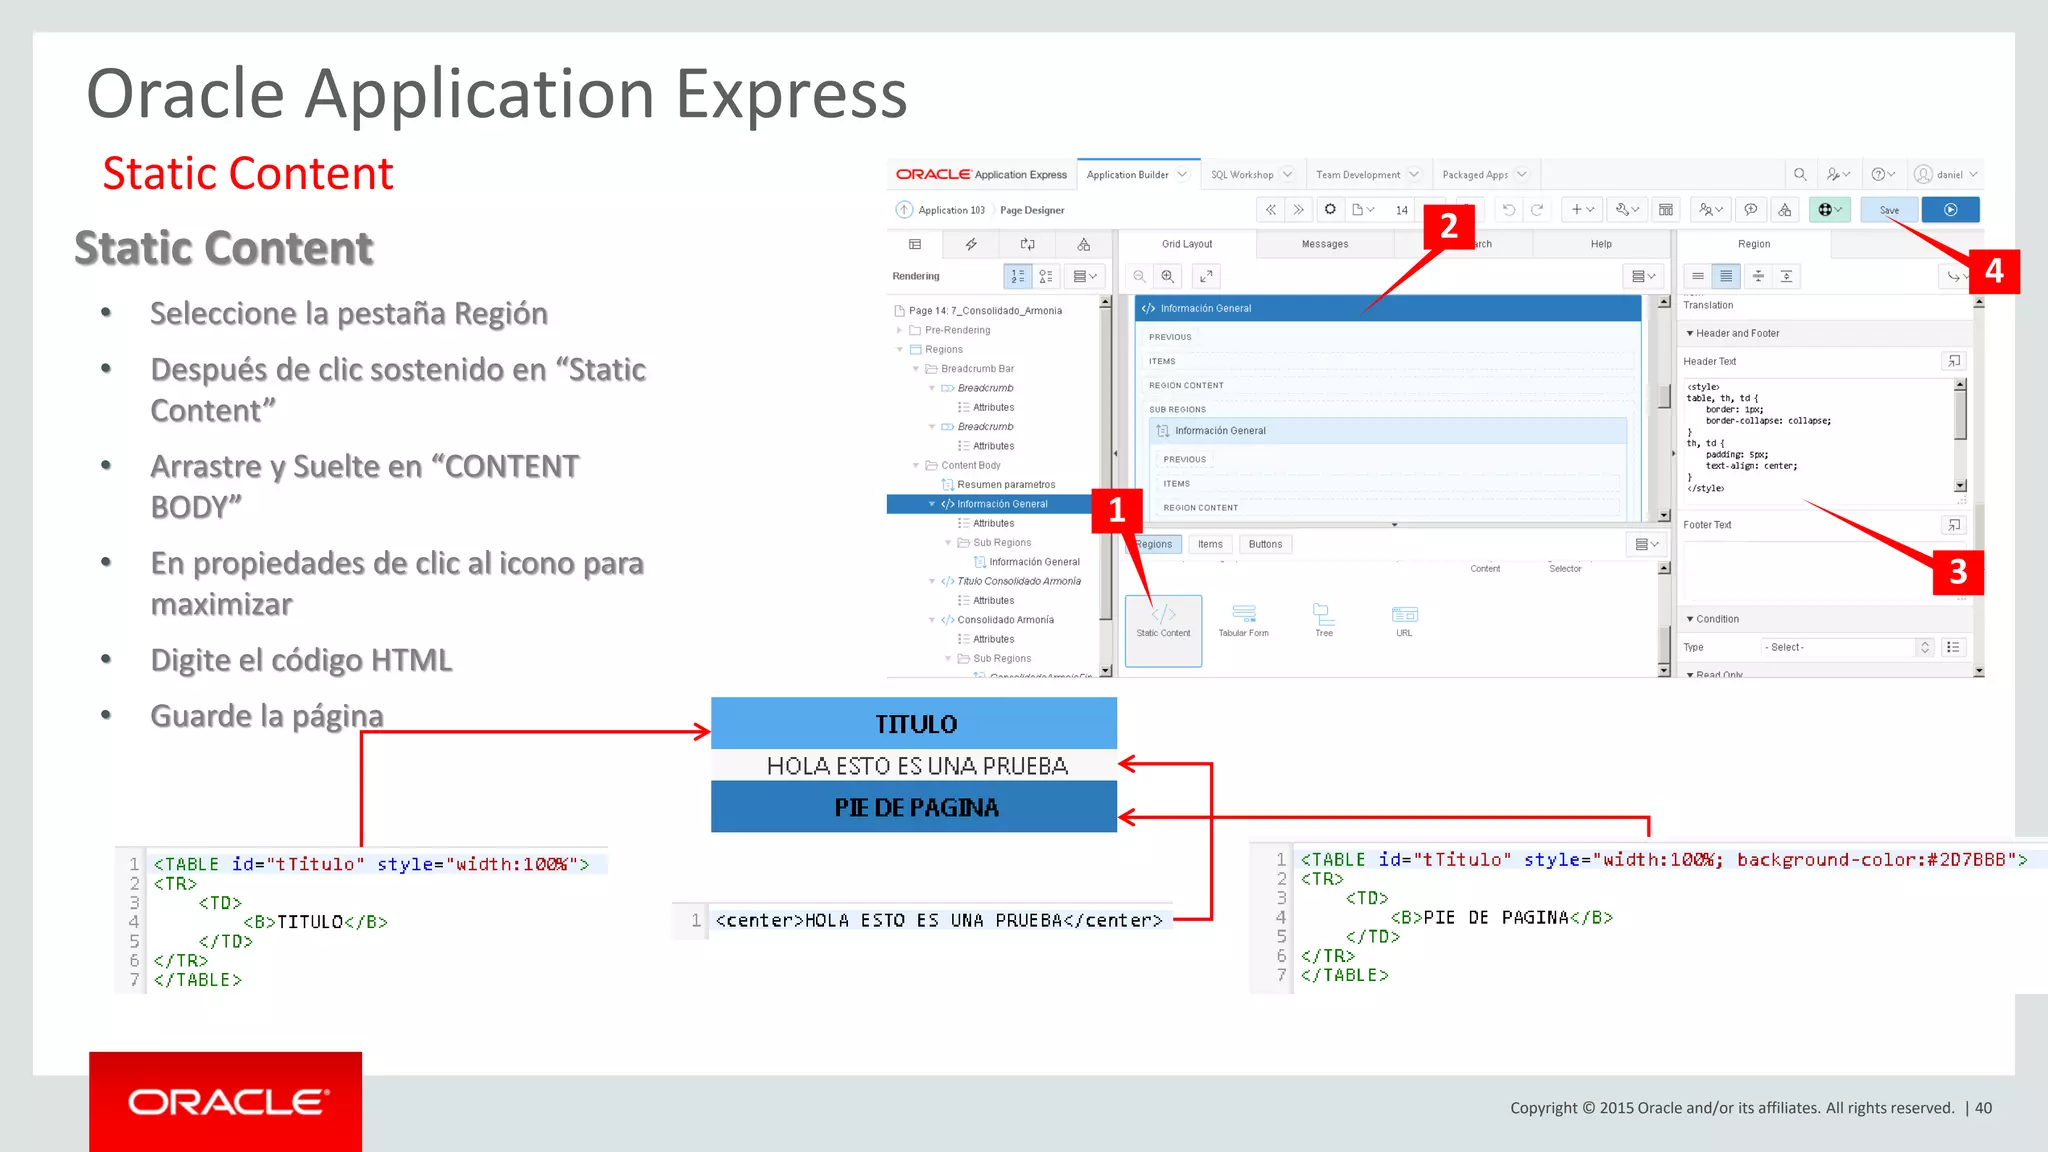This screenshot has height=1152, width=2048.
Task: Select the Tree region type
Action: tap(1323, 620)
